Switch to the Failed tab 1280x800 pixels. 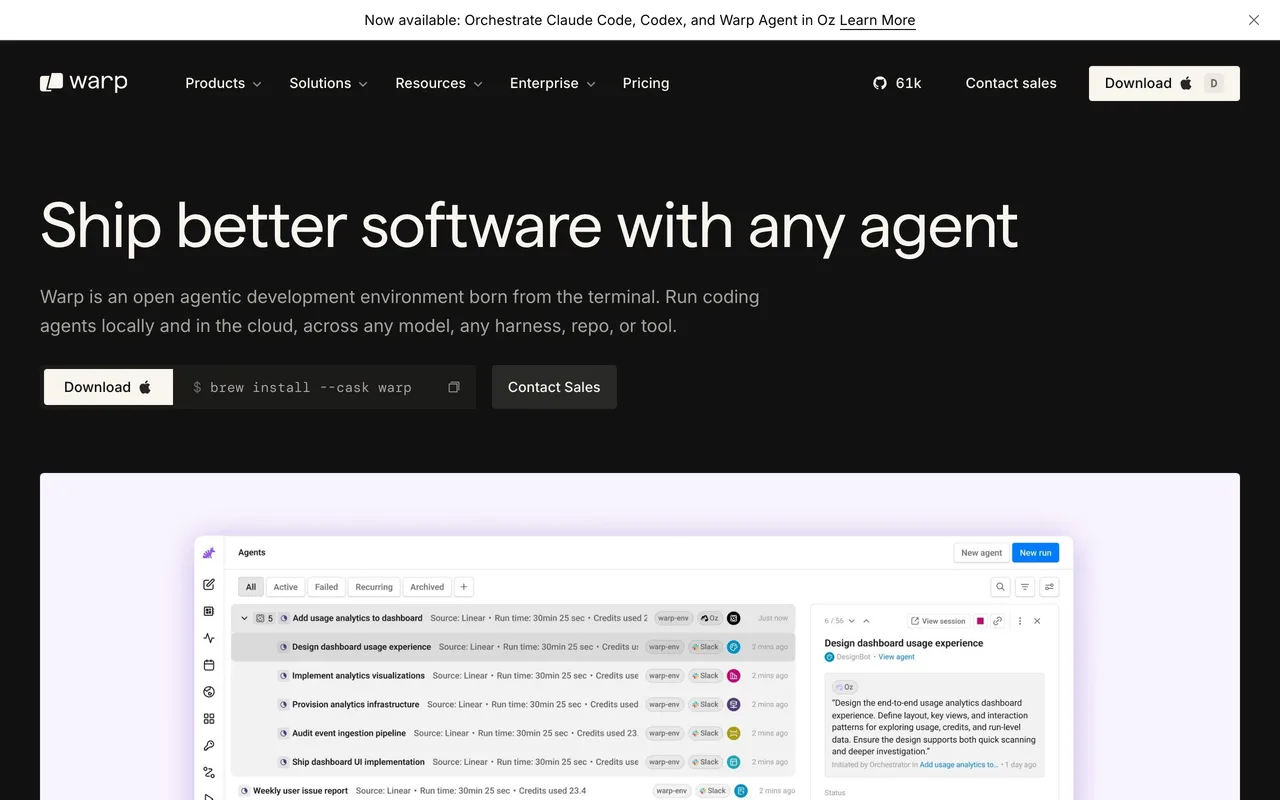[x=326, y=587]
